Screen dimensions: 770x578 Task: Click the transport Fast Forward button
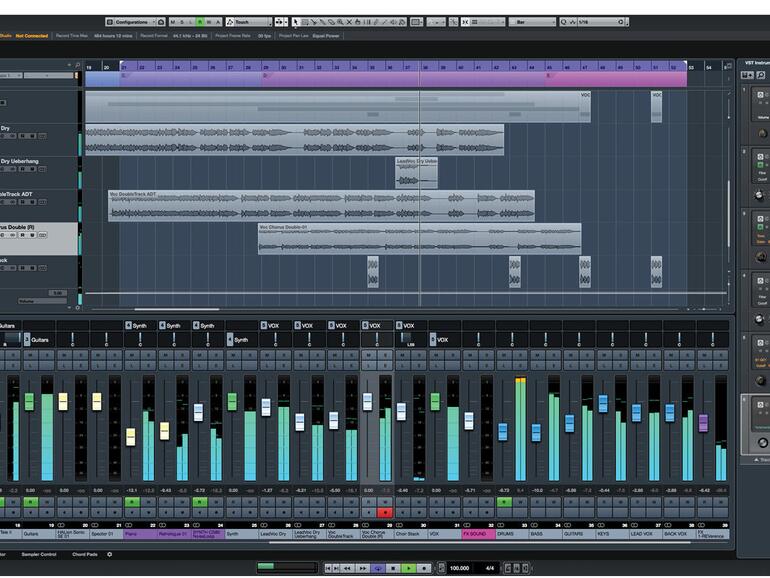(x=362, y=568)
